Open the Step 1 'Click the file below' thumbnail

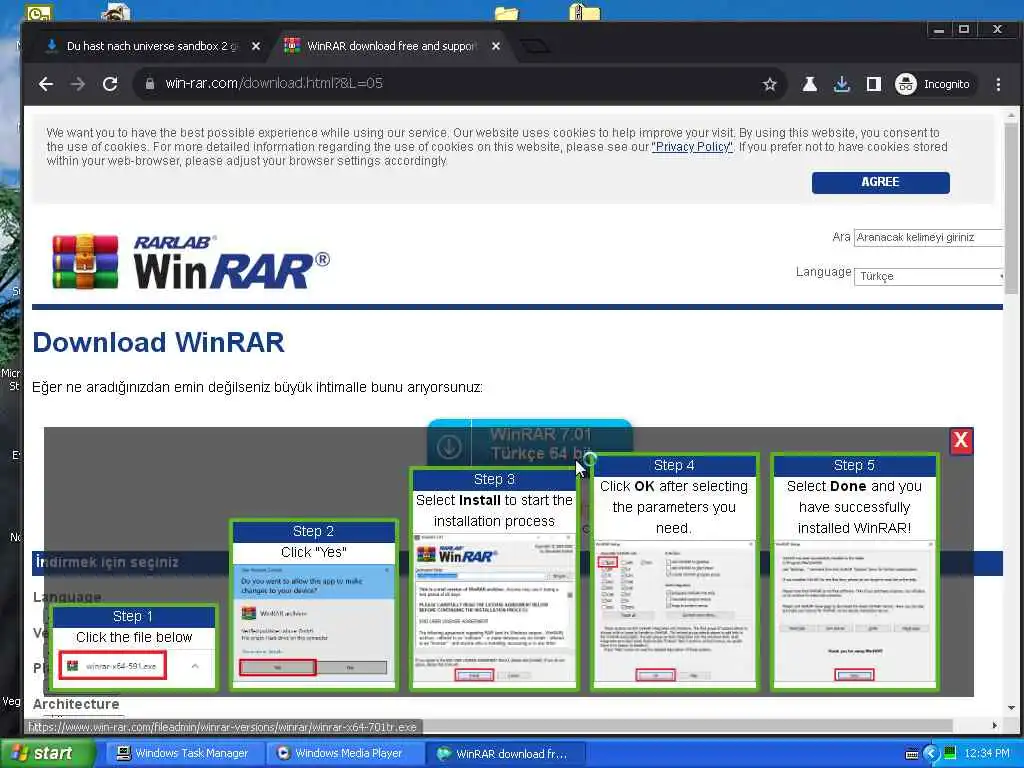pos(134,647)
